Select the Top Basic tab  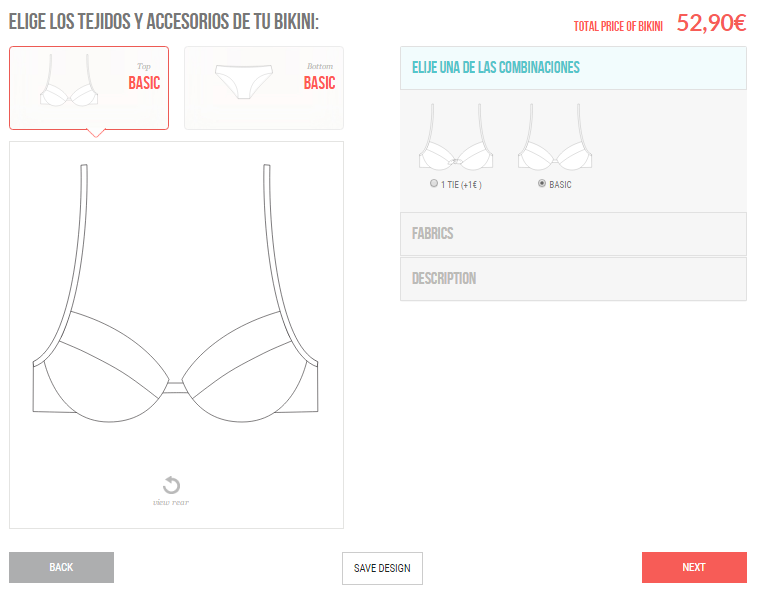point(89,88)
